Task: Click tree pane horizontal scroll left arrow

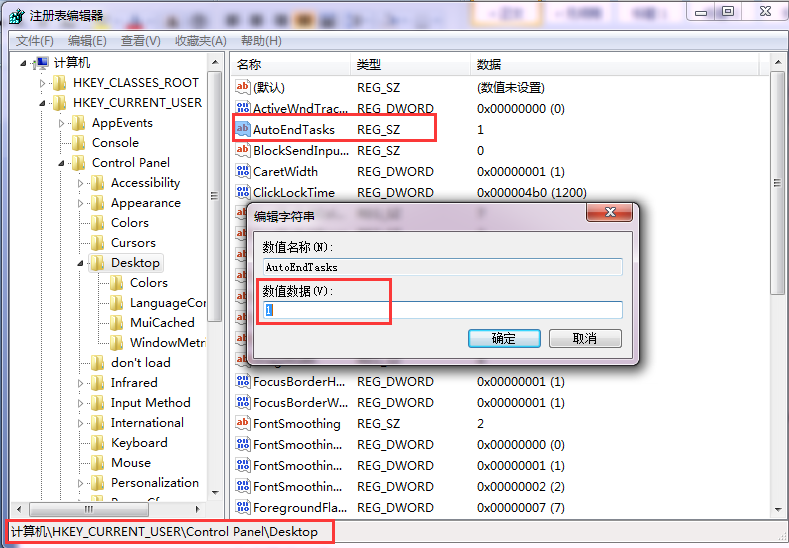Action: click(19, 509)
